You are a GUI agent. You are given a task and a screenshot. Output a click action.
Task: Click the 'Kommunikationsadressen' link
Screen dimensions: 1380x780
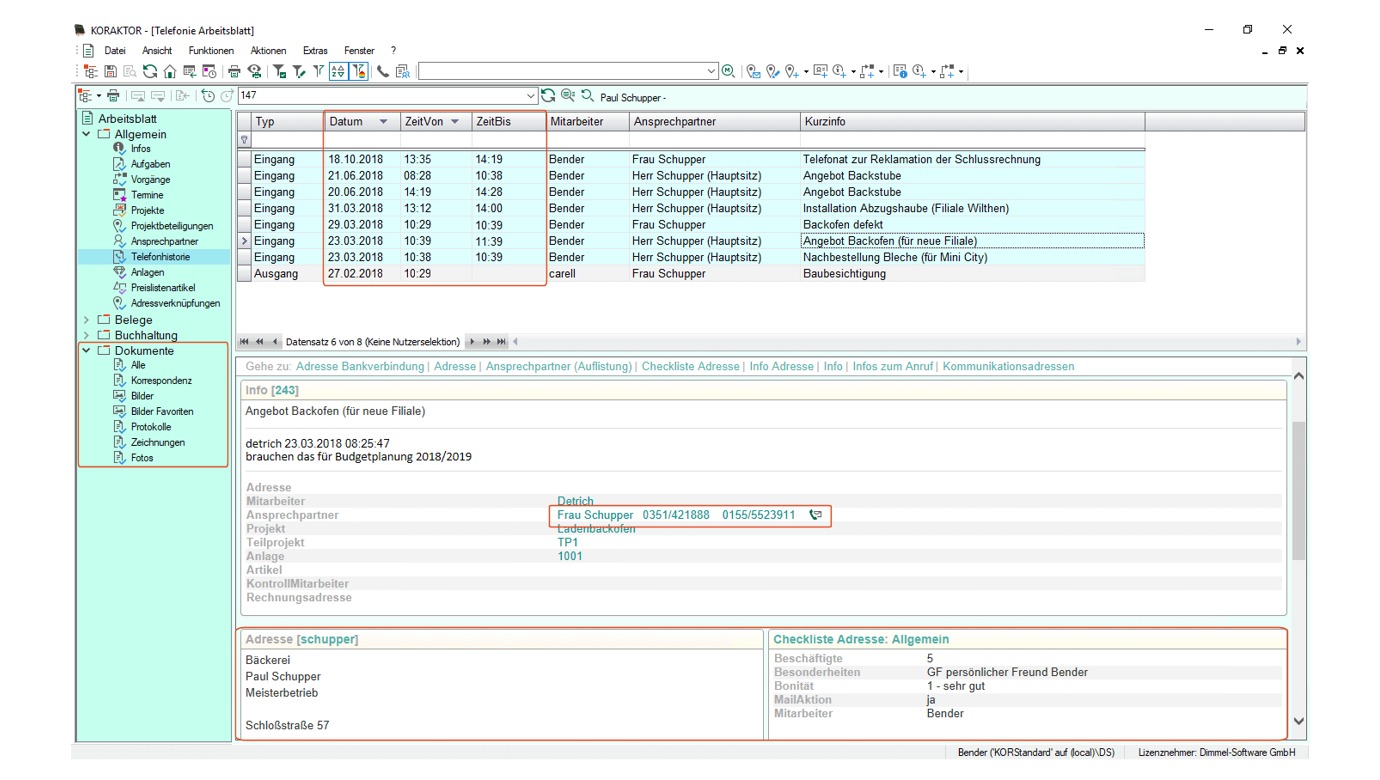(1008, 367)
